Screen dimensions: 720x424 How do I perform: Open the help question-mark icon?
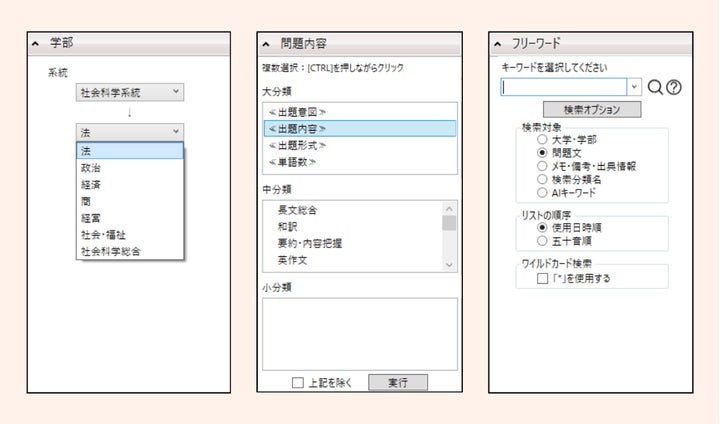[x=674, y=87]
